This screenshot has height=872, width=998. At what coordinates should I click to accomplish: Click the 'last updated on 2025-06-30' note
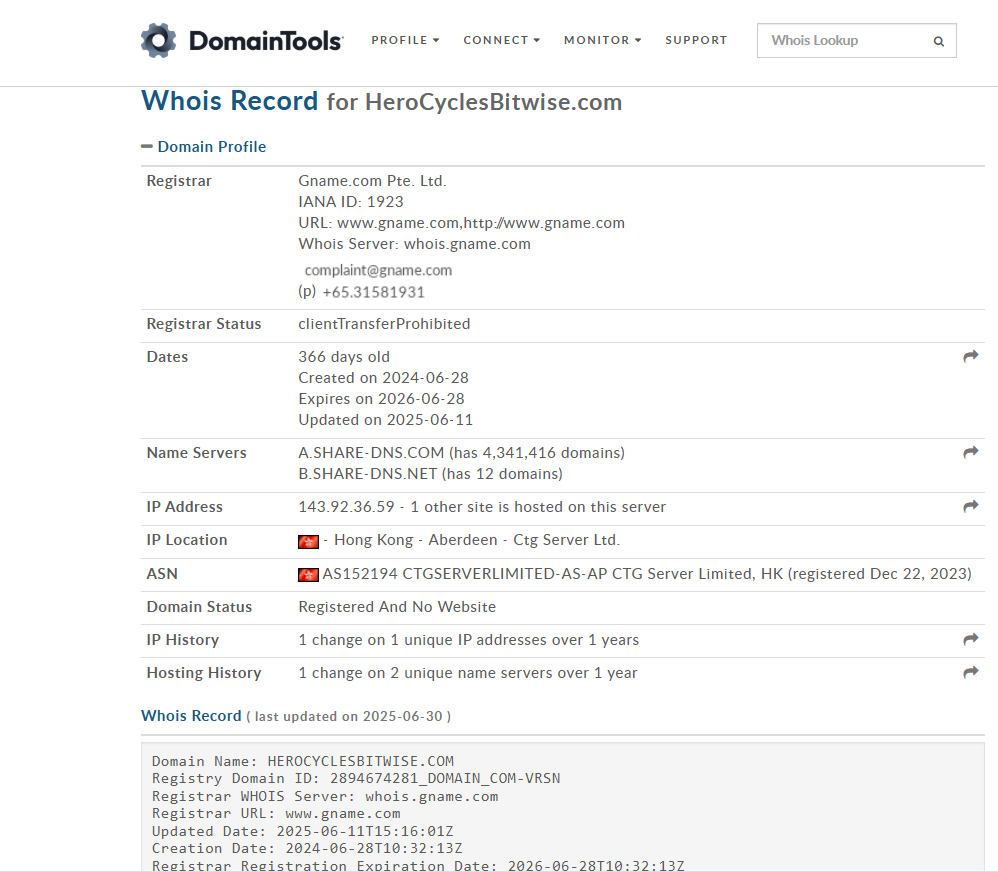pos(349,716)
